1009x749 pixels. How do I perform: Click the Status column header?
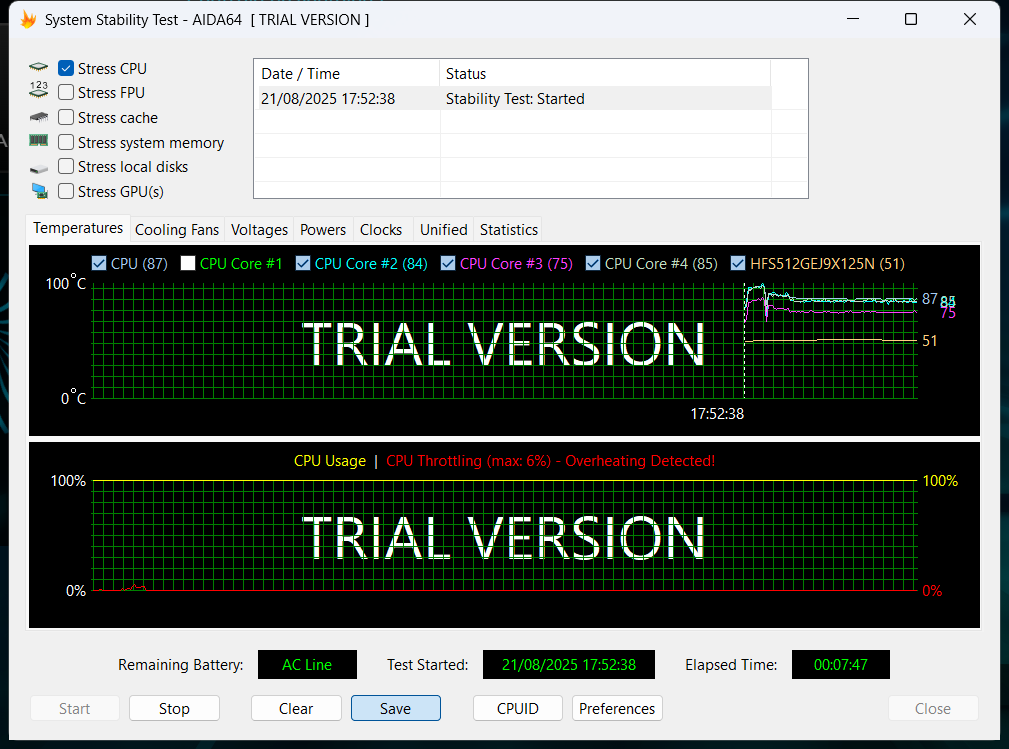[605, 73]
